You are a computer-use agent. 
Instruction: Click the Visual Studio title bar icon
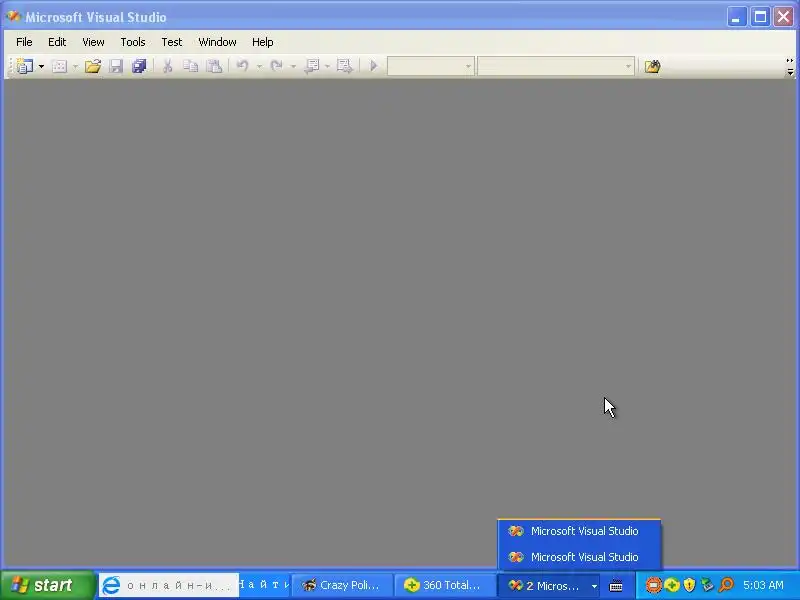coord(13,17)
